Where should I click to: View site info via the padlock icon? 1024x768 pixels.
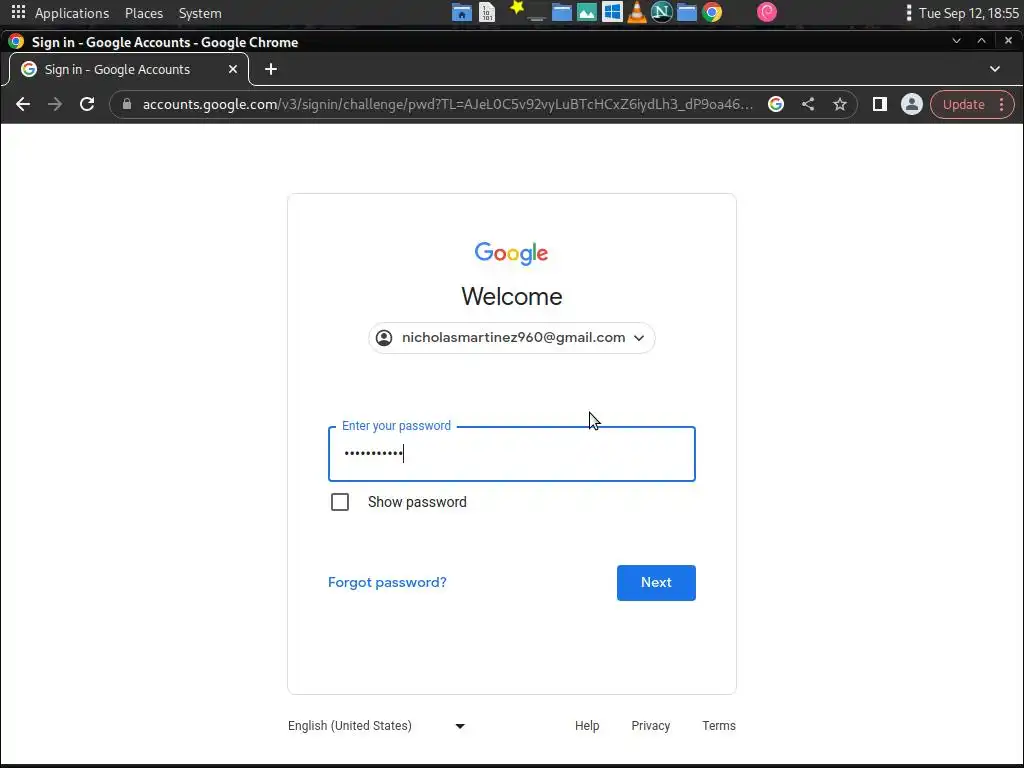pyautogui.click(x=127, y=104)
